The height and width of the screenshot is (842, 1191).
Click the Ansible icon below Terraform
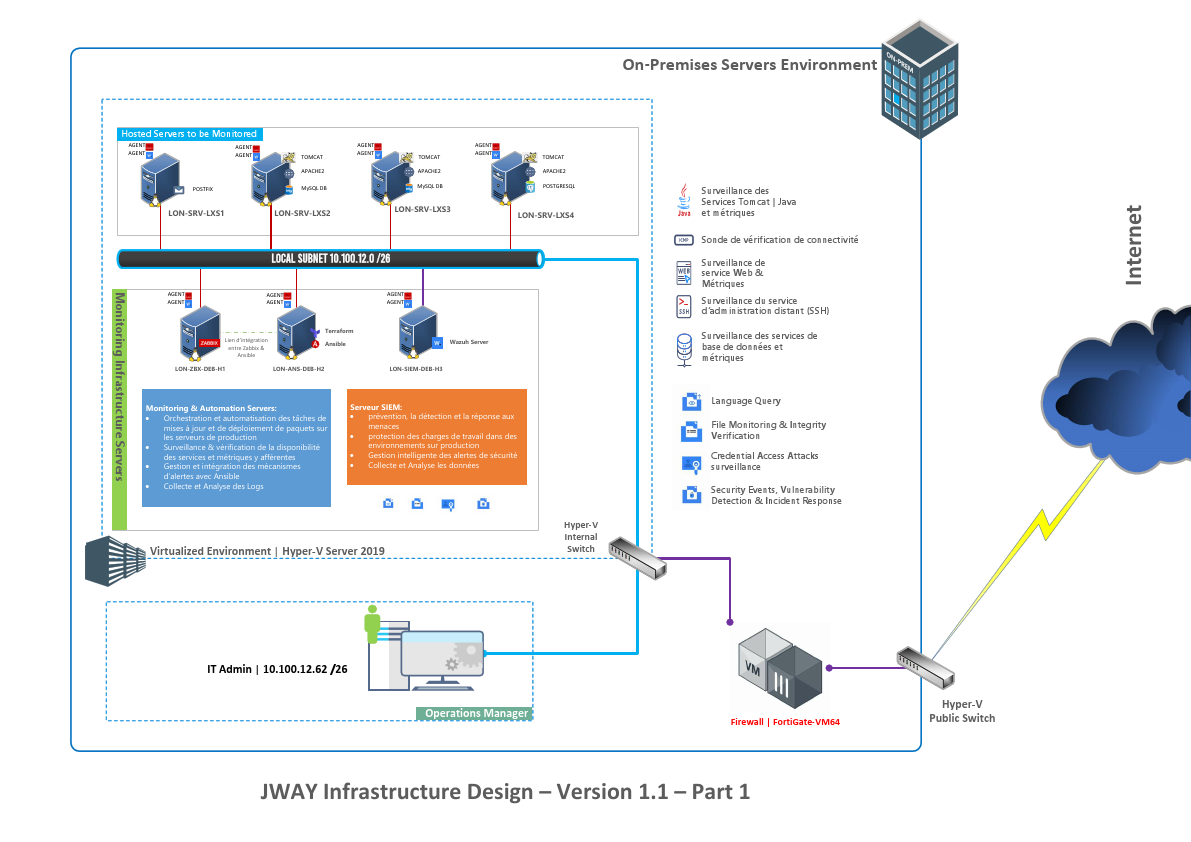(x=314, y=344)
